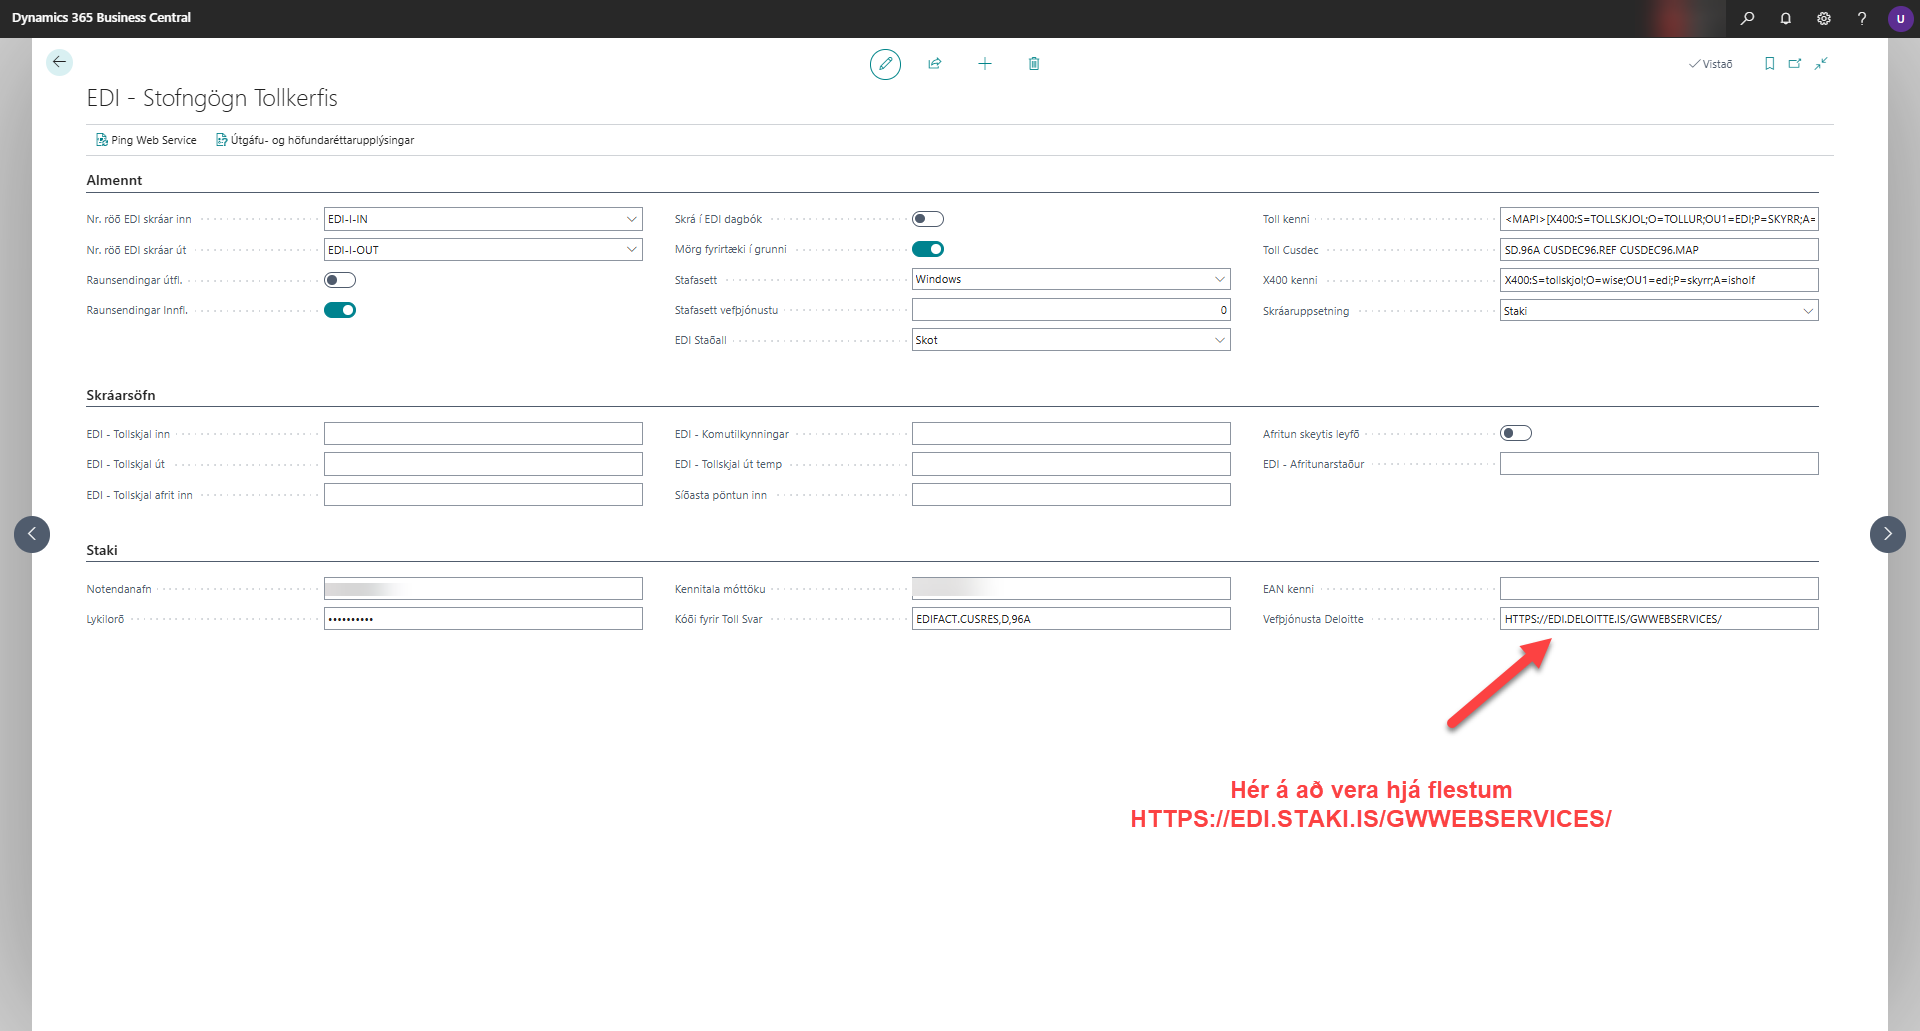Toggle Raunsendingar útfl. switch
1920x1031 pixels.
click(x=340, y=280)
